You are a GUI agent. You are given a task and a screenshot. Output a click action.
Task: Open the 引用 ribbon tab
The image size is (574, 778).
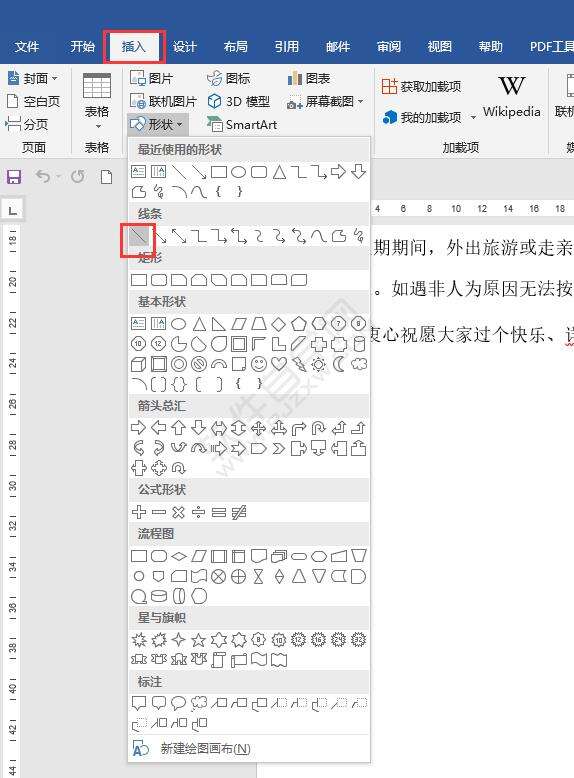(287, 47)
